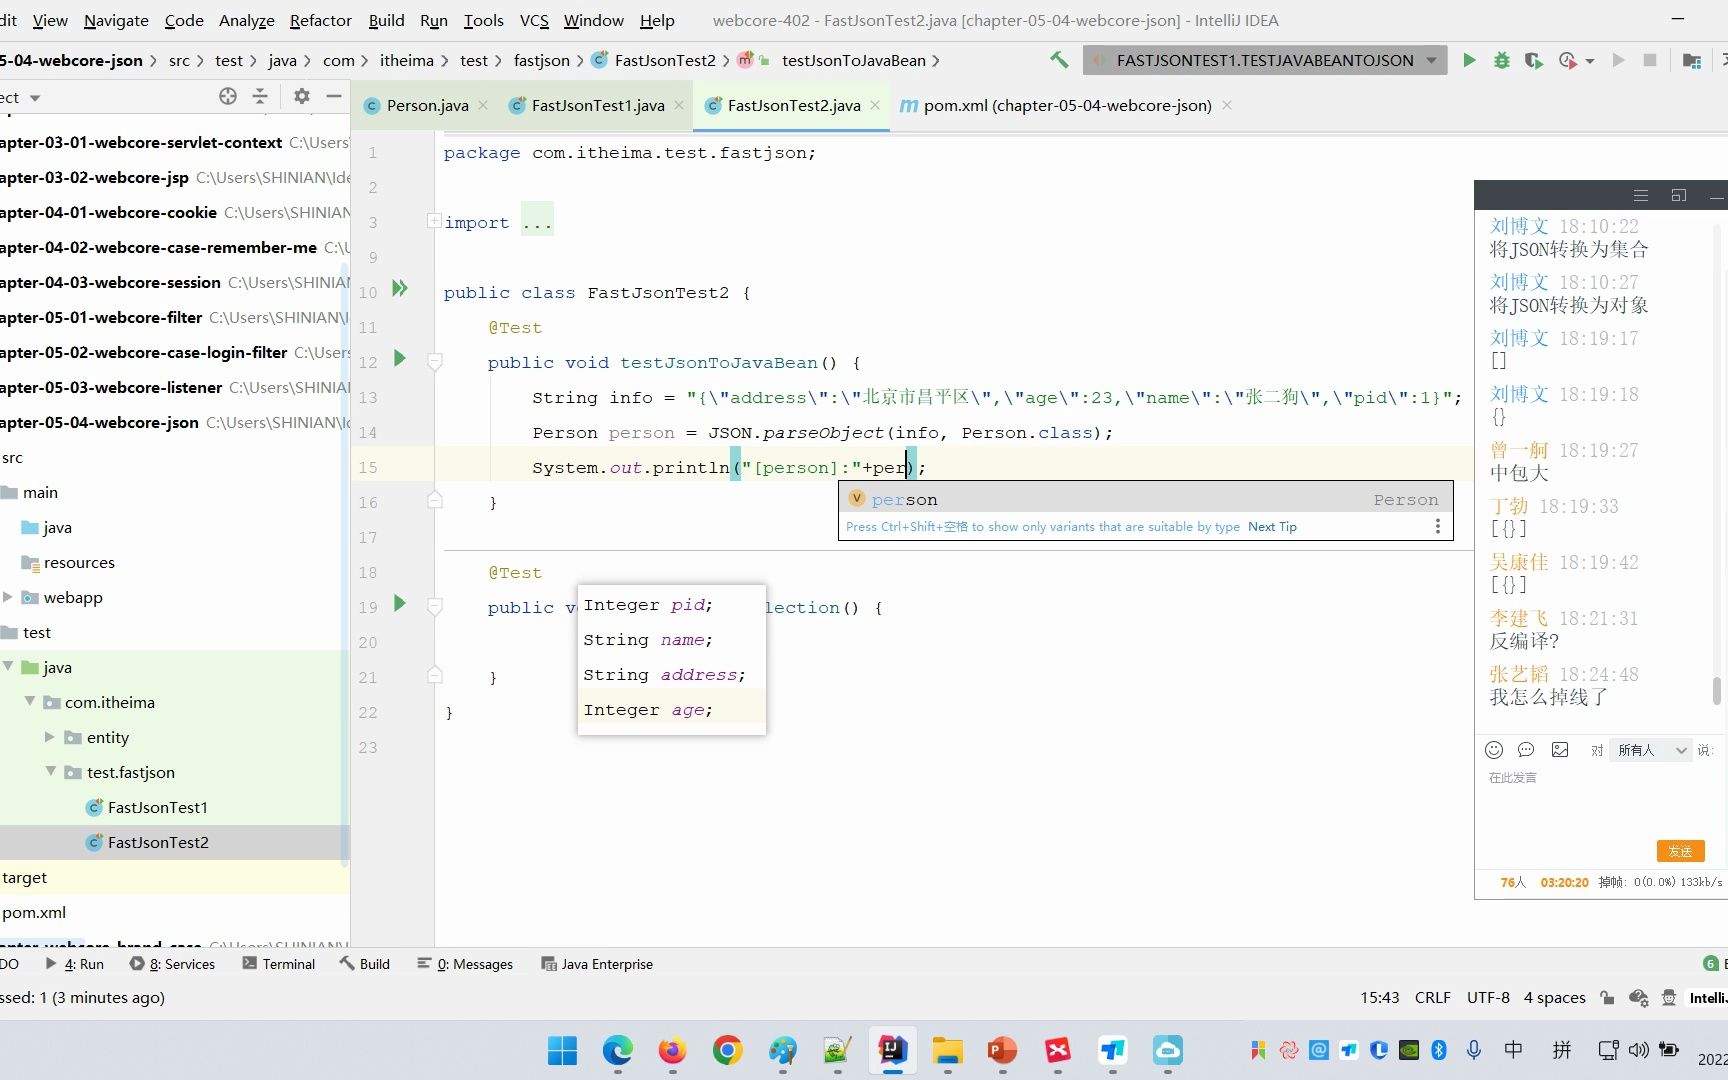Open Project view selector dropdown arrow
This screenshot has width=1728, height=1080.
[x=35, y=98]
